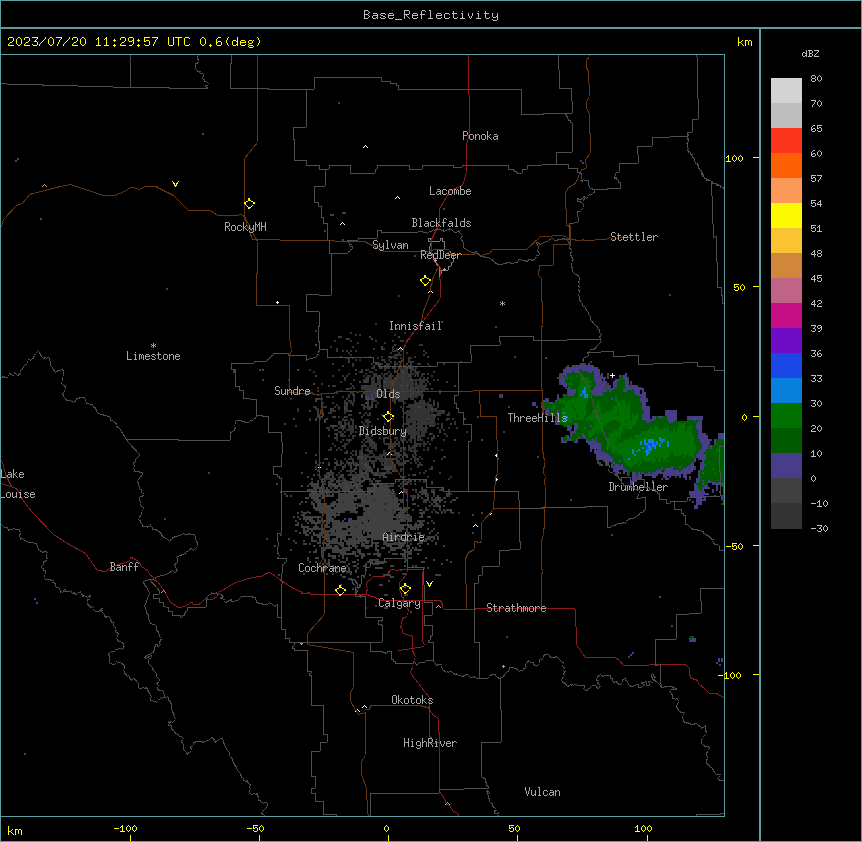
Task: Click the km unit label at top right
Action: 745,42
